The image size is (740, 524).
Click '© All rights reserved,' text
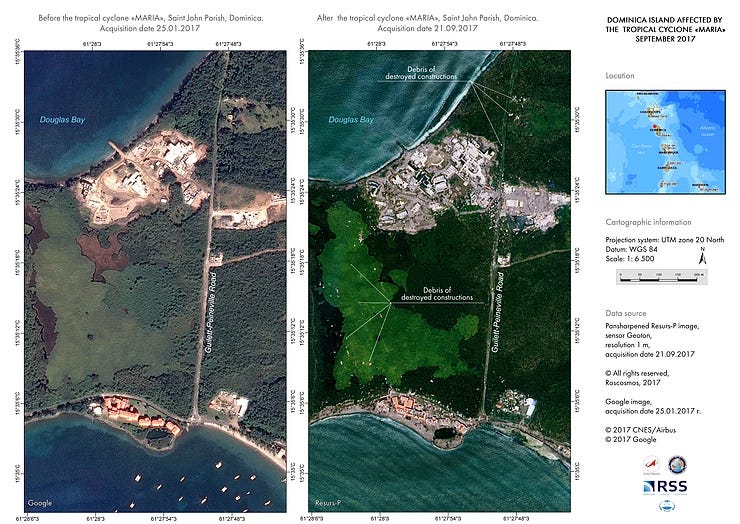(637, 373)
